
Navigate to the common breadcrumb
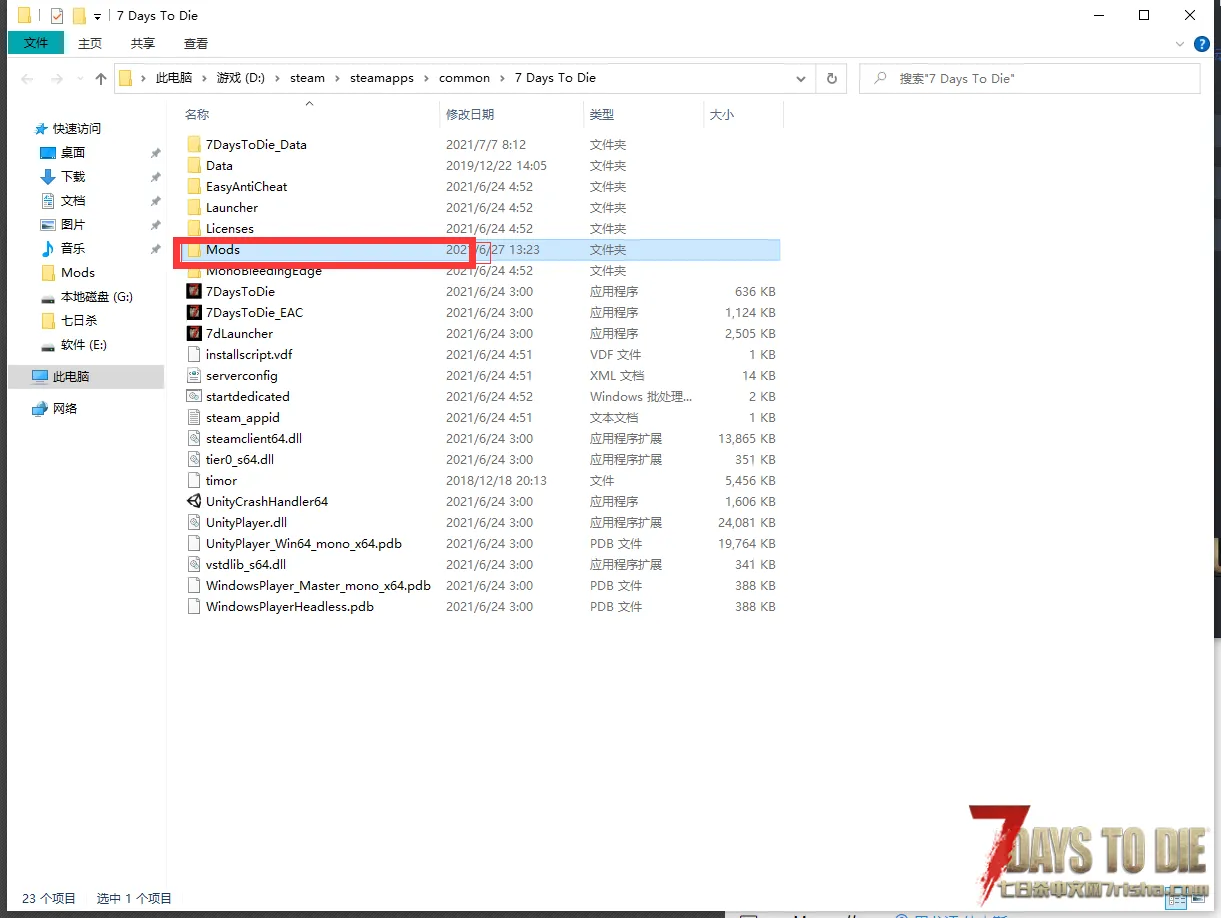point(465,78)
